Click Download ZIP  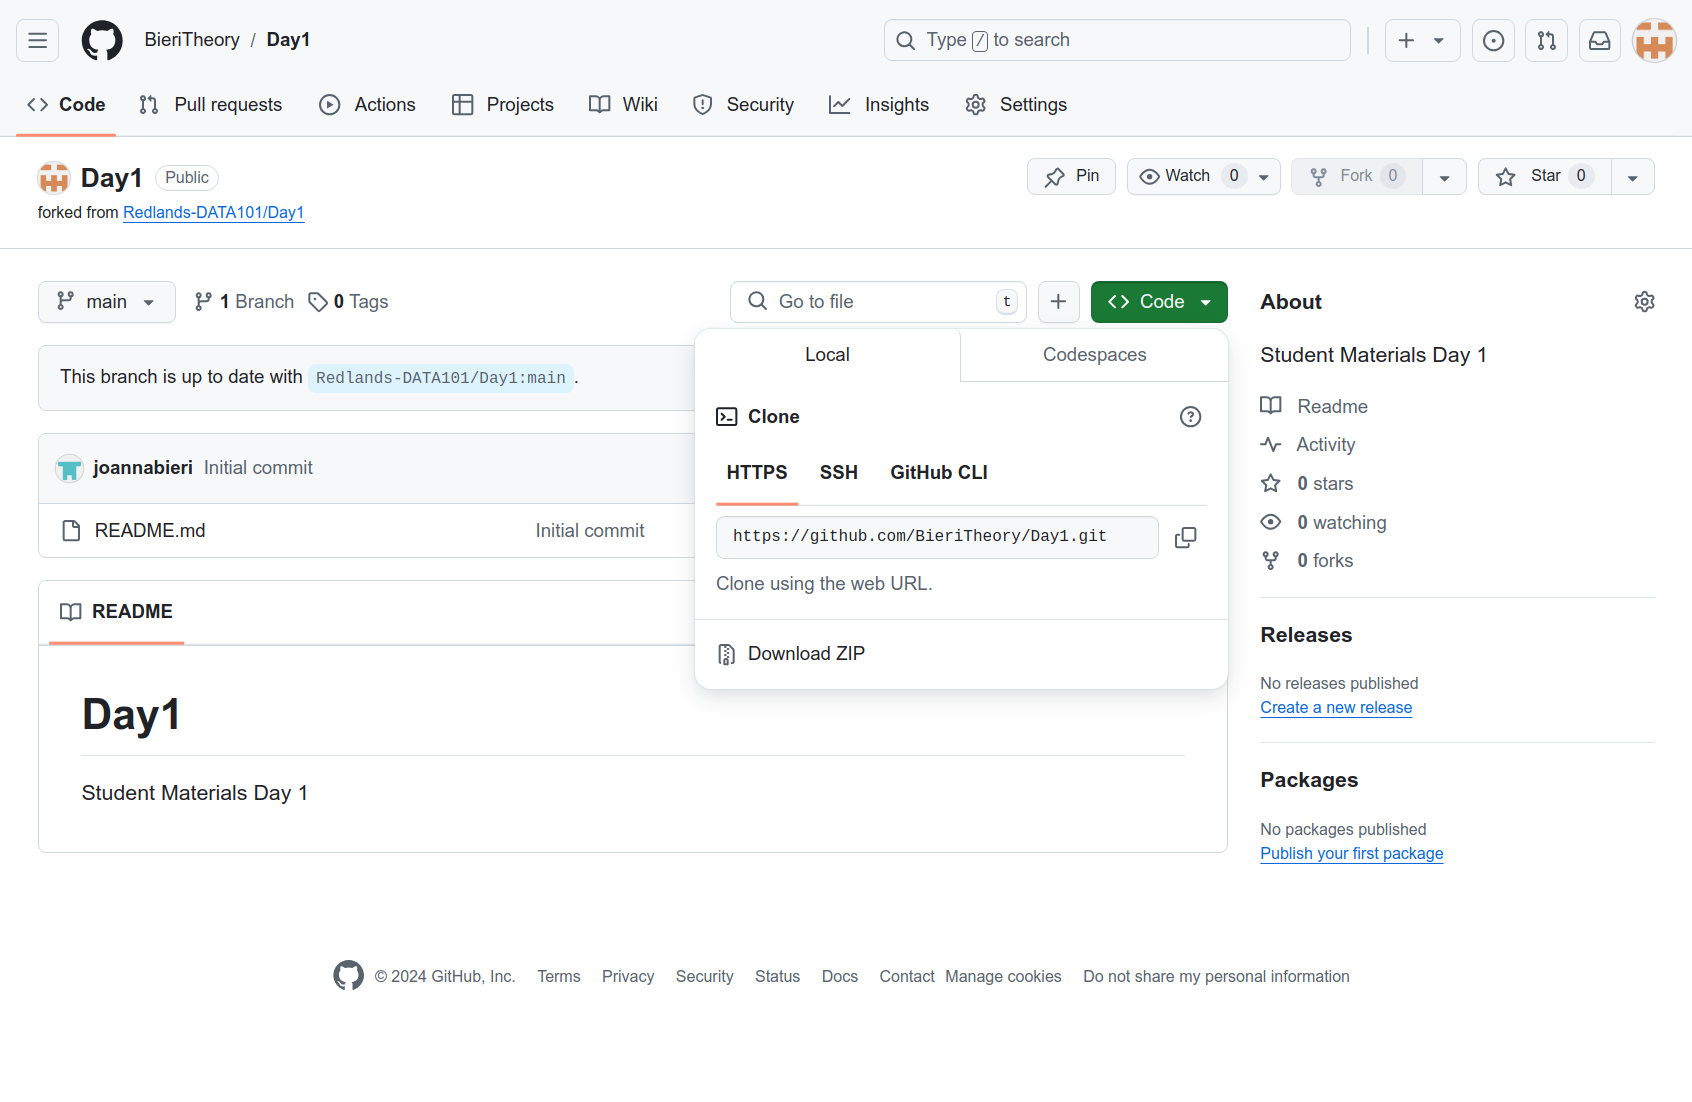805,654
